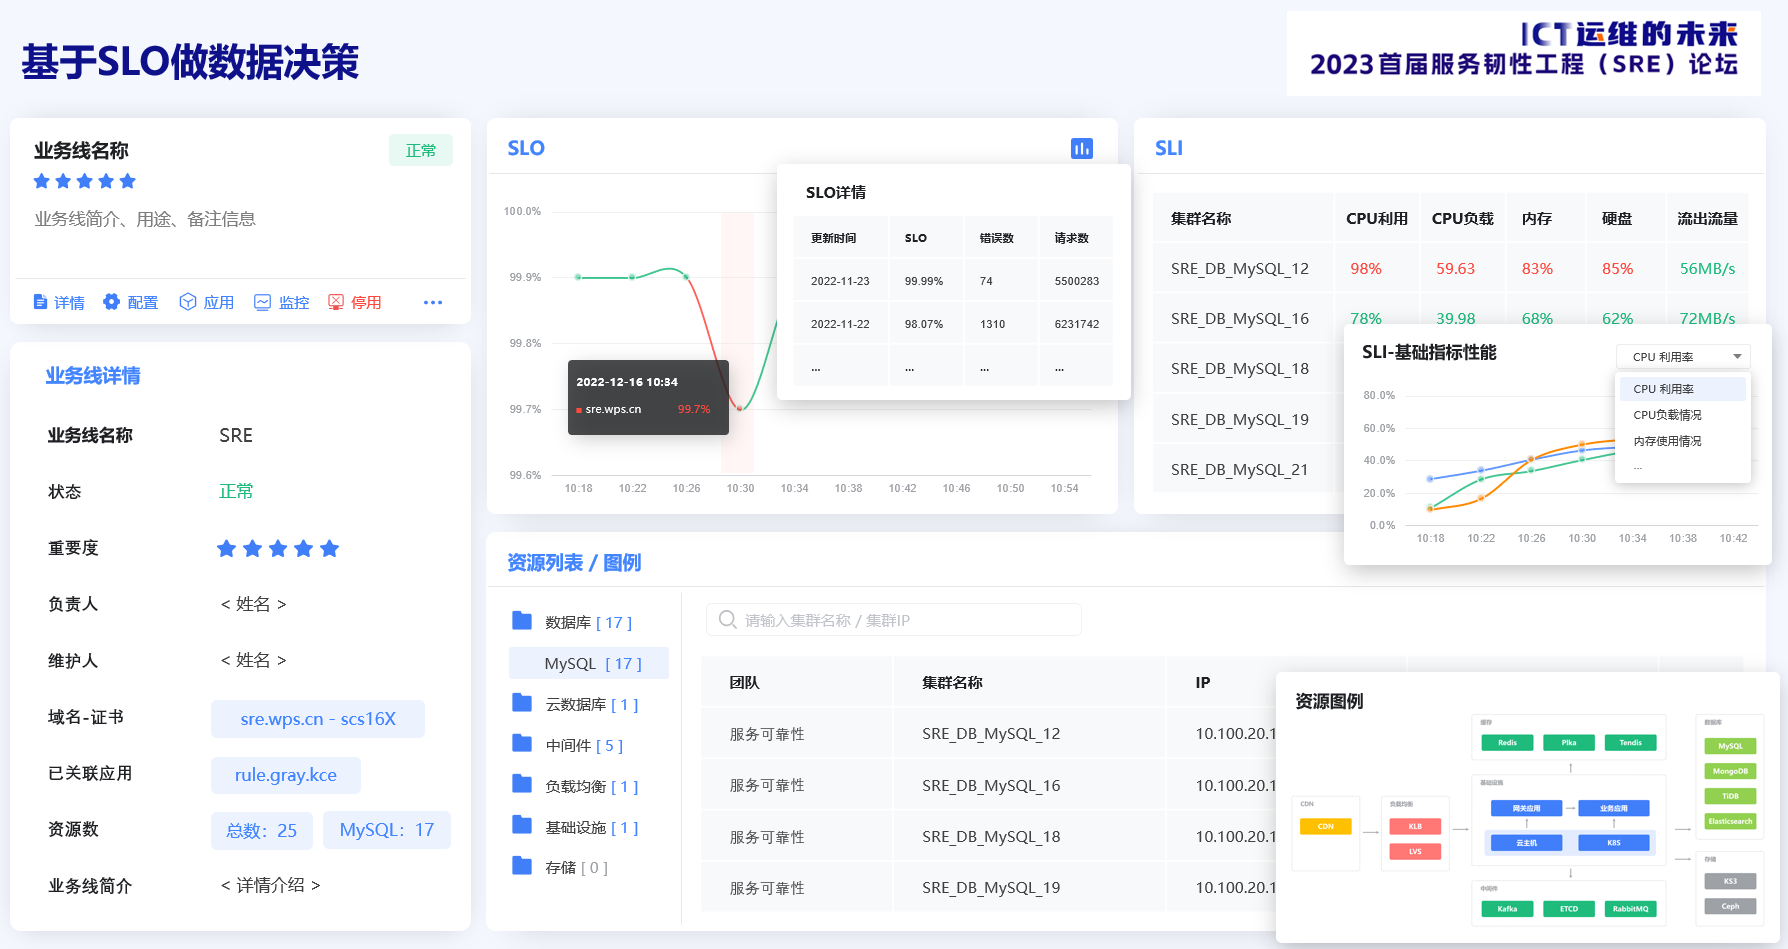Click the blue K8S node

(x=1614, y=843)
